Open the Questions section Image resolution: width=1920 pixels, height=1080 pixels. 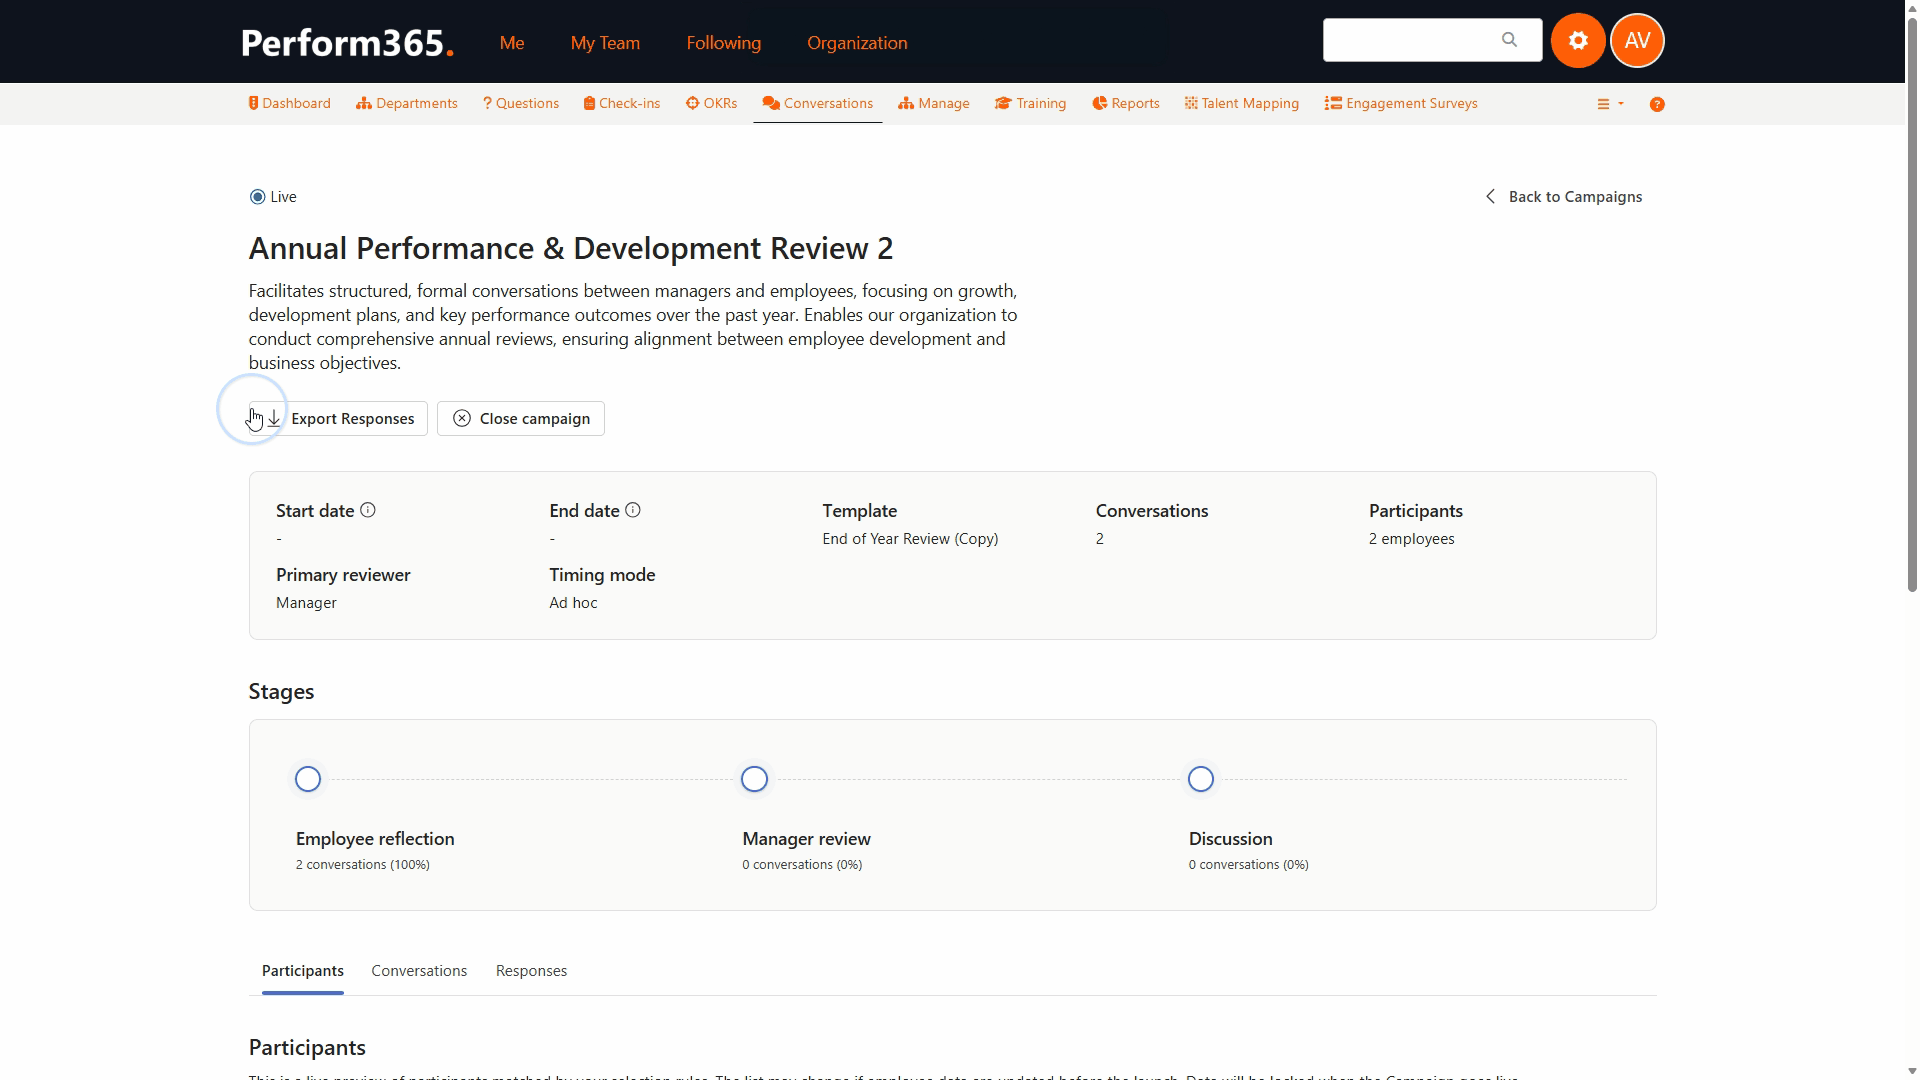pyautogui.click(x=521, y=104)
